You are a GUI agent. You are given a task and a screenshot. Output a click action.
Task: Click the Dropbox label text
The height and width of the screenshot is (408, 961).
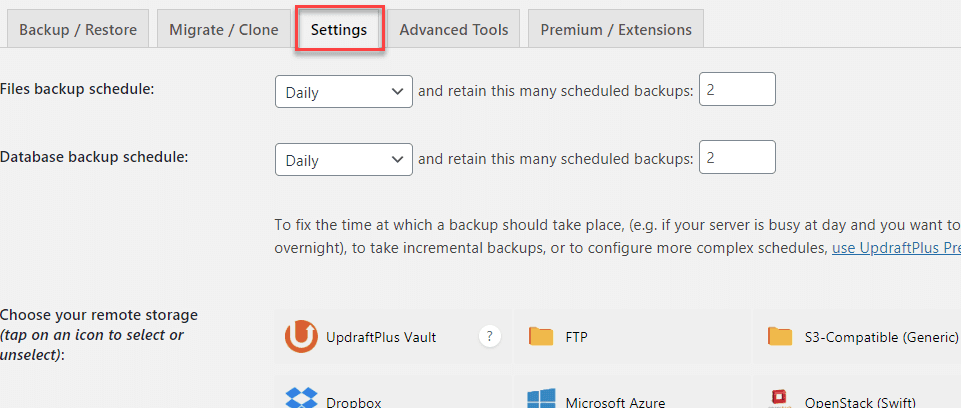click(x=354, y=402)
